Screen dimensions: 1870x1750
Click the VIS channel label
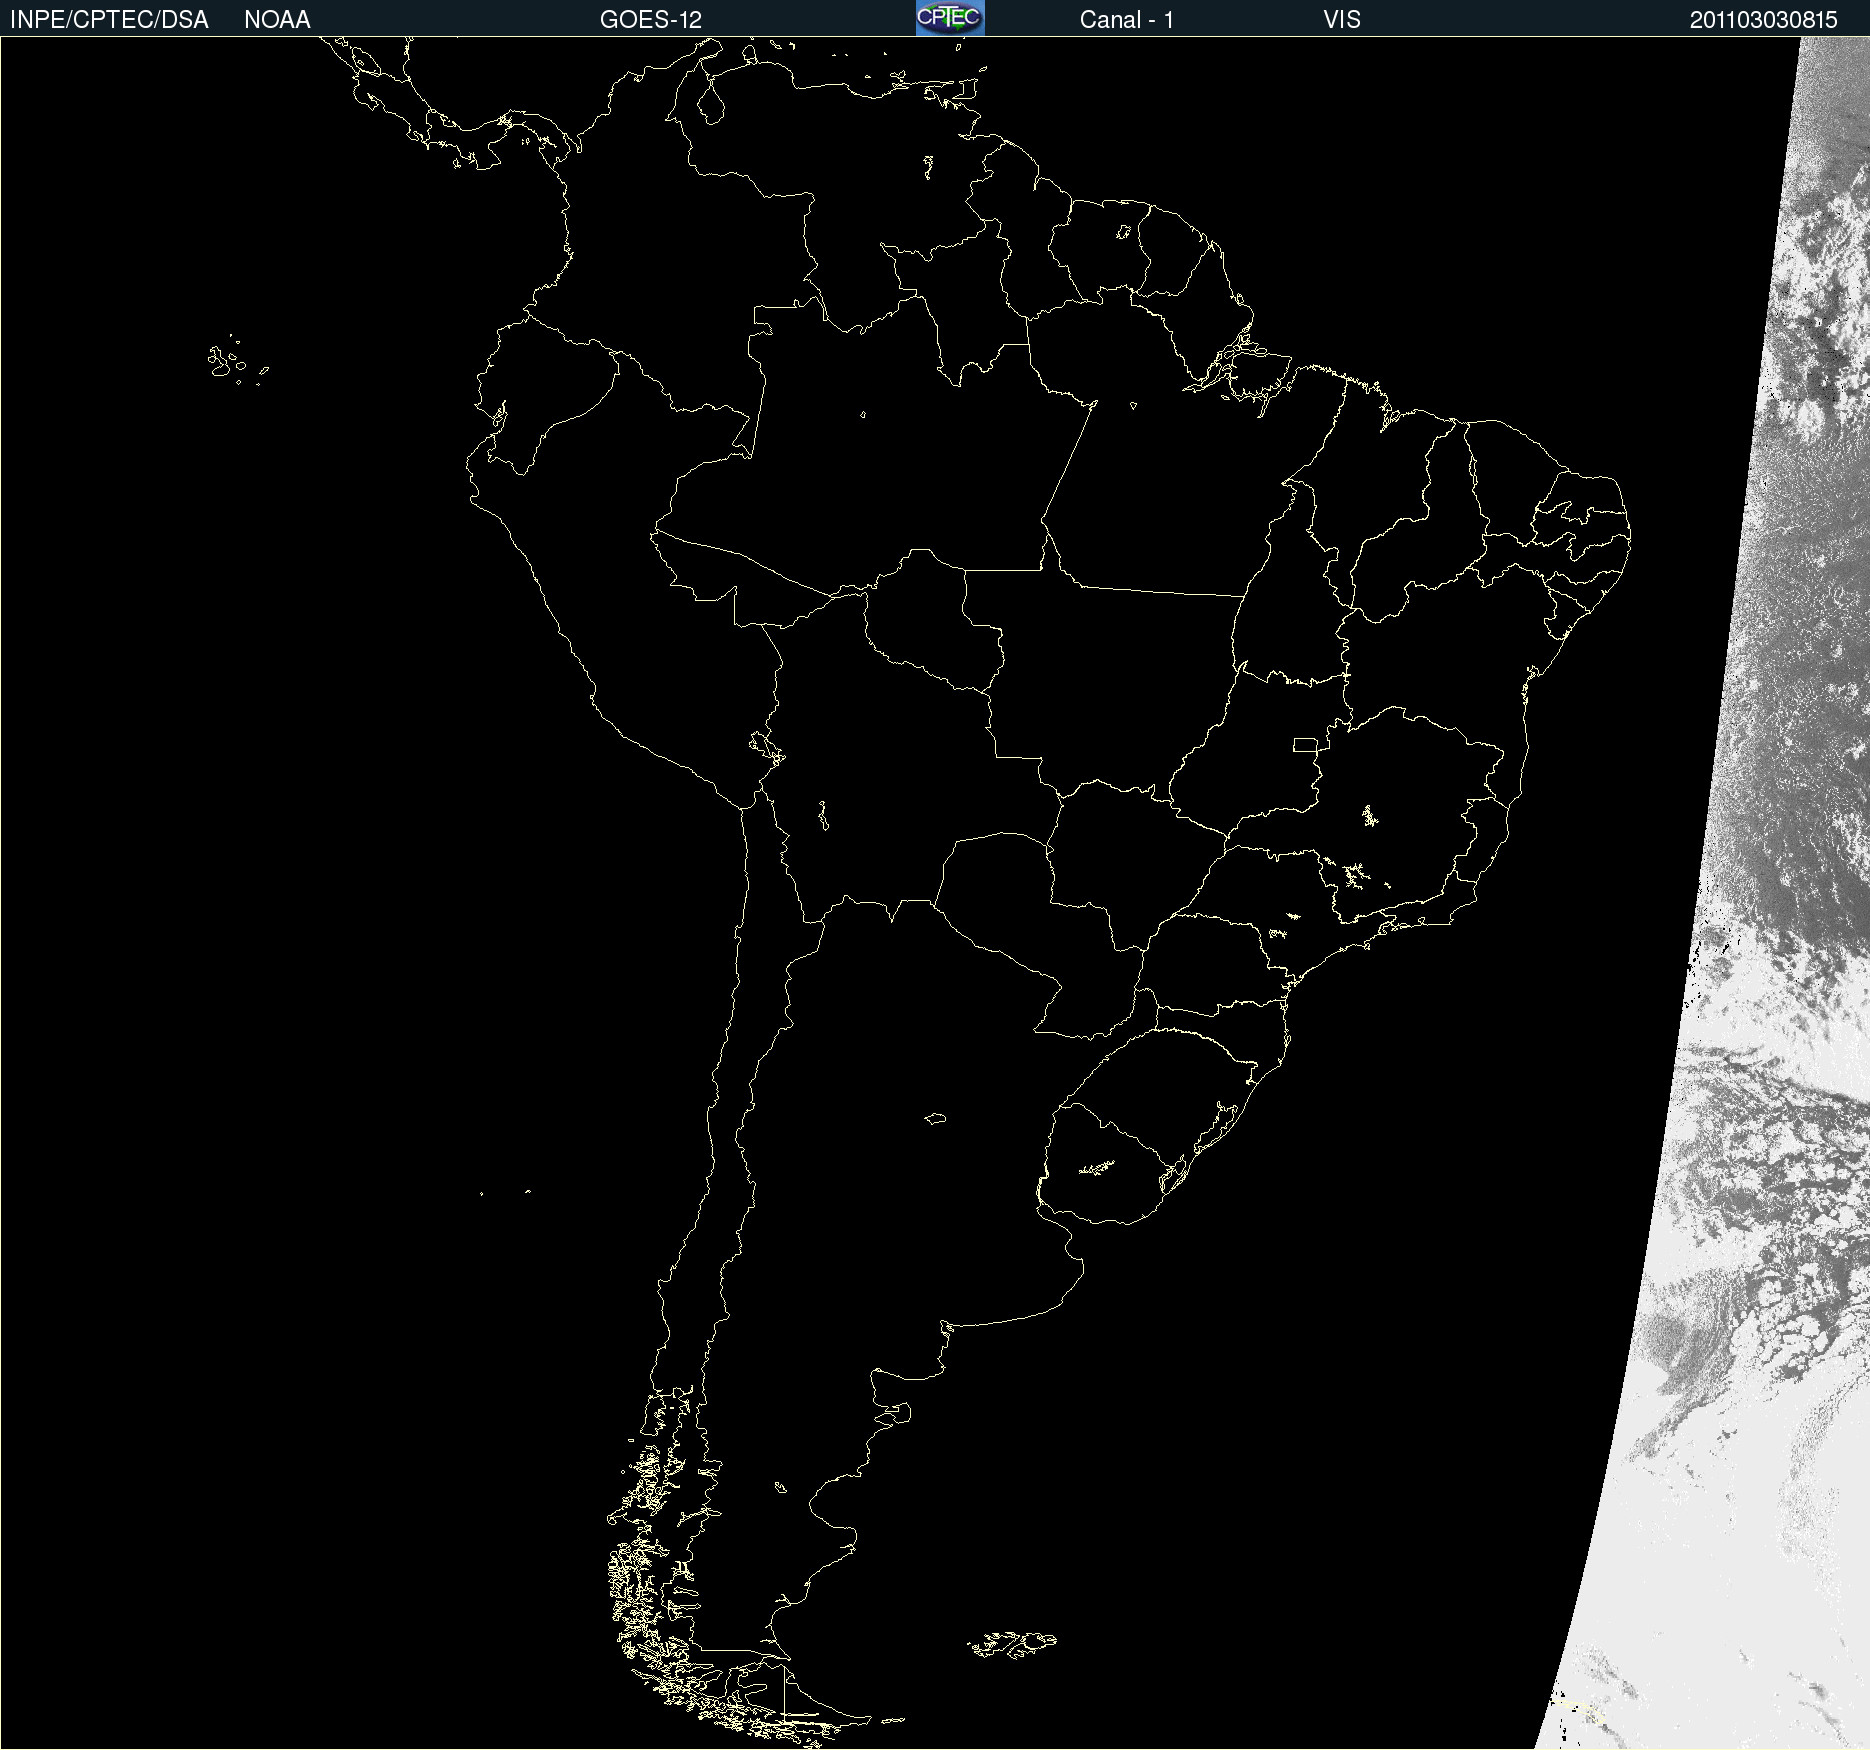point(1342,20)
